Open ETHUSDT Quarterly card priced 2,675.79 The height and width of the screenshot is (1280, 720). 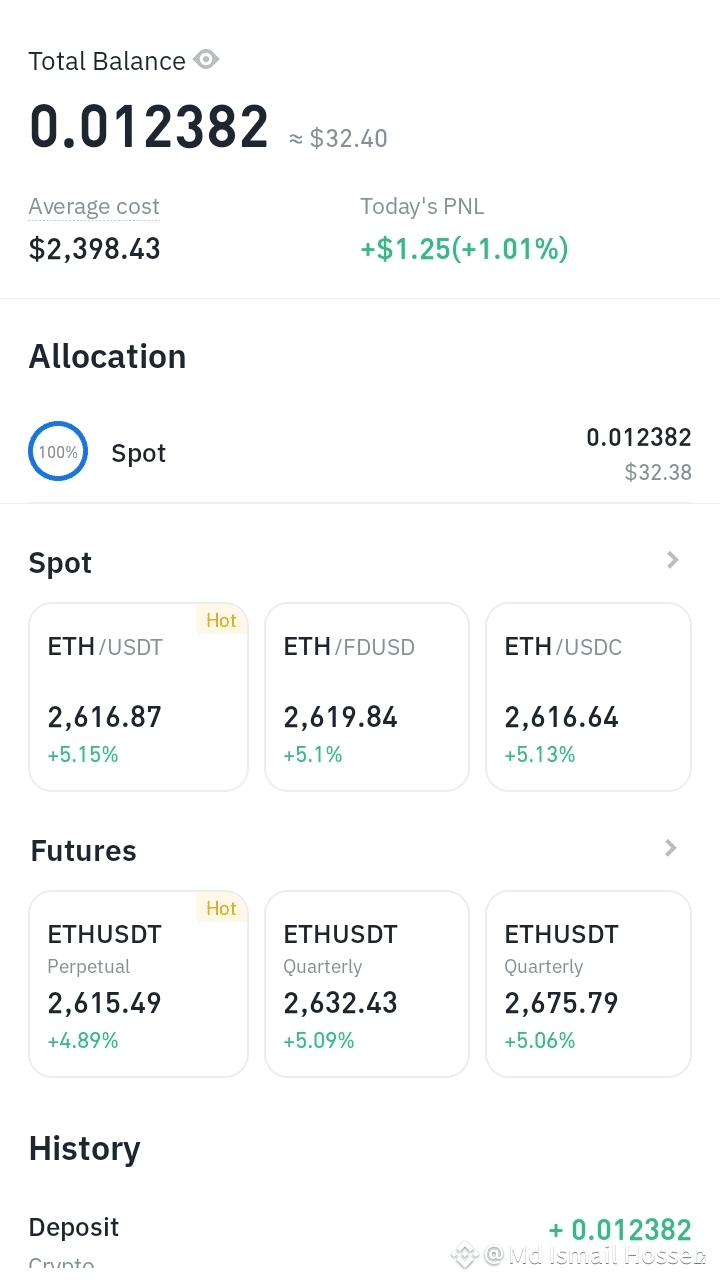pyautogui.click(x=588, y=984)
